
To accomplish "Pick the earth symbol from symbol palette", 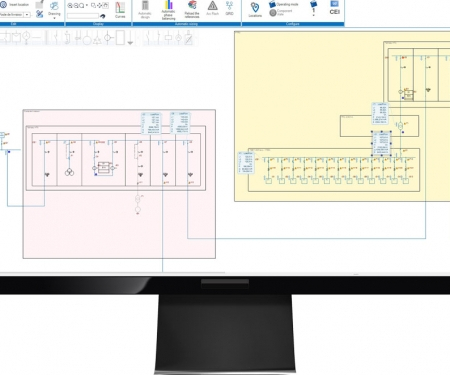I will pos(130,38).
